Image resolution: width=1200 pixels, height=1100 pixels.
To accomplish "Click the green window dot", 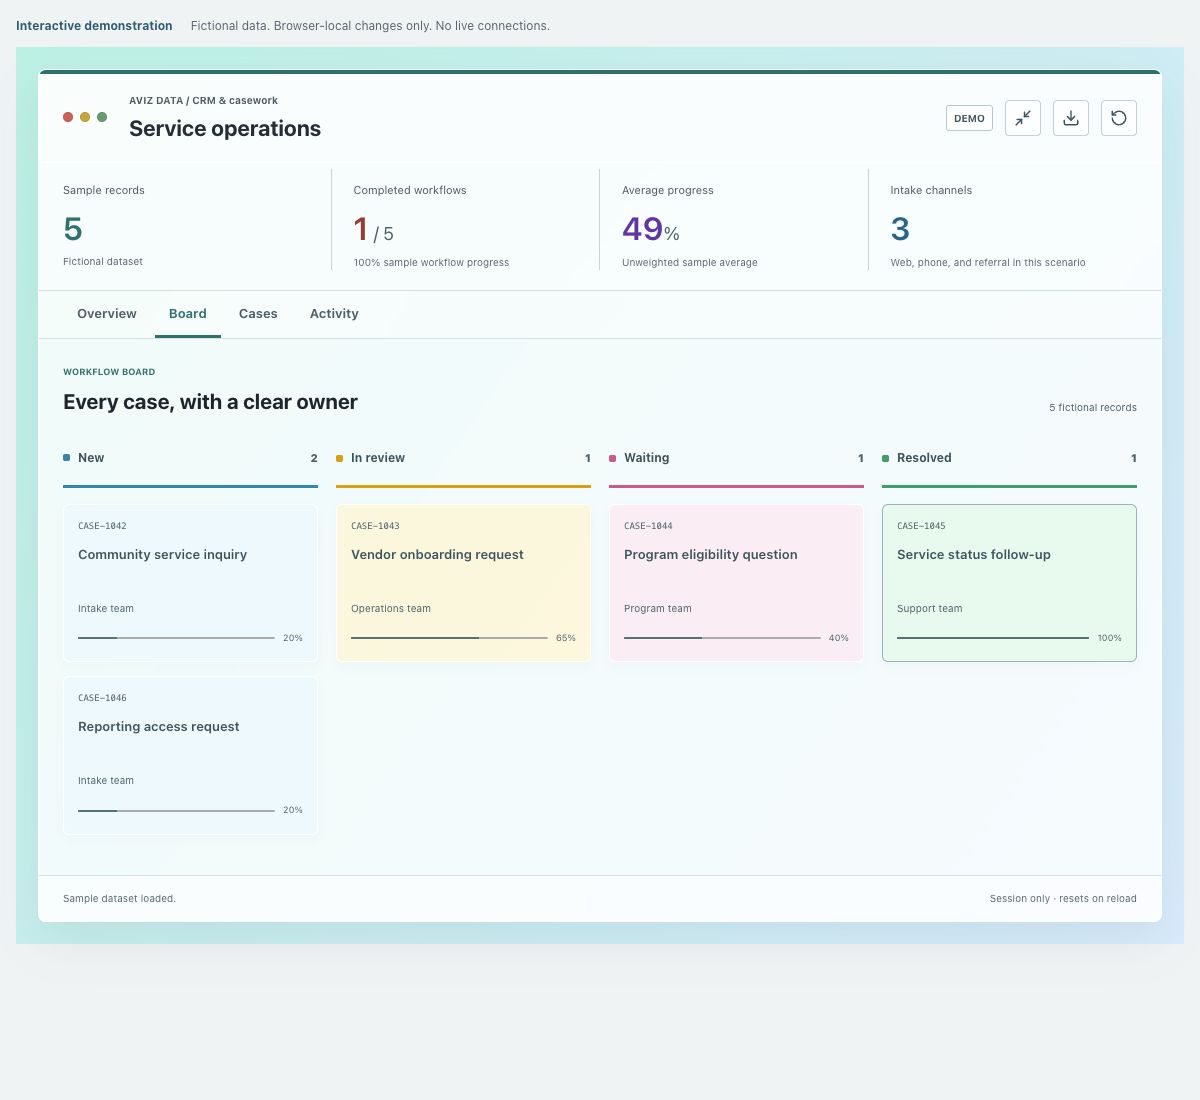I will coord(102,117).
